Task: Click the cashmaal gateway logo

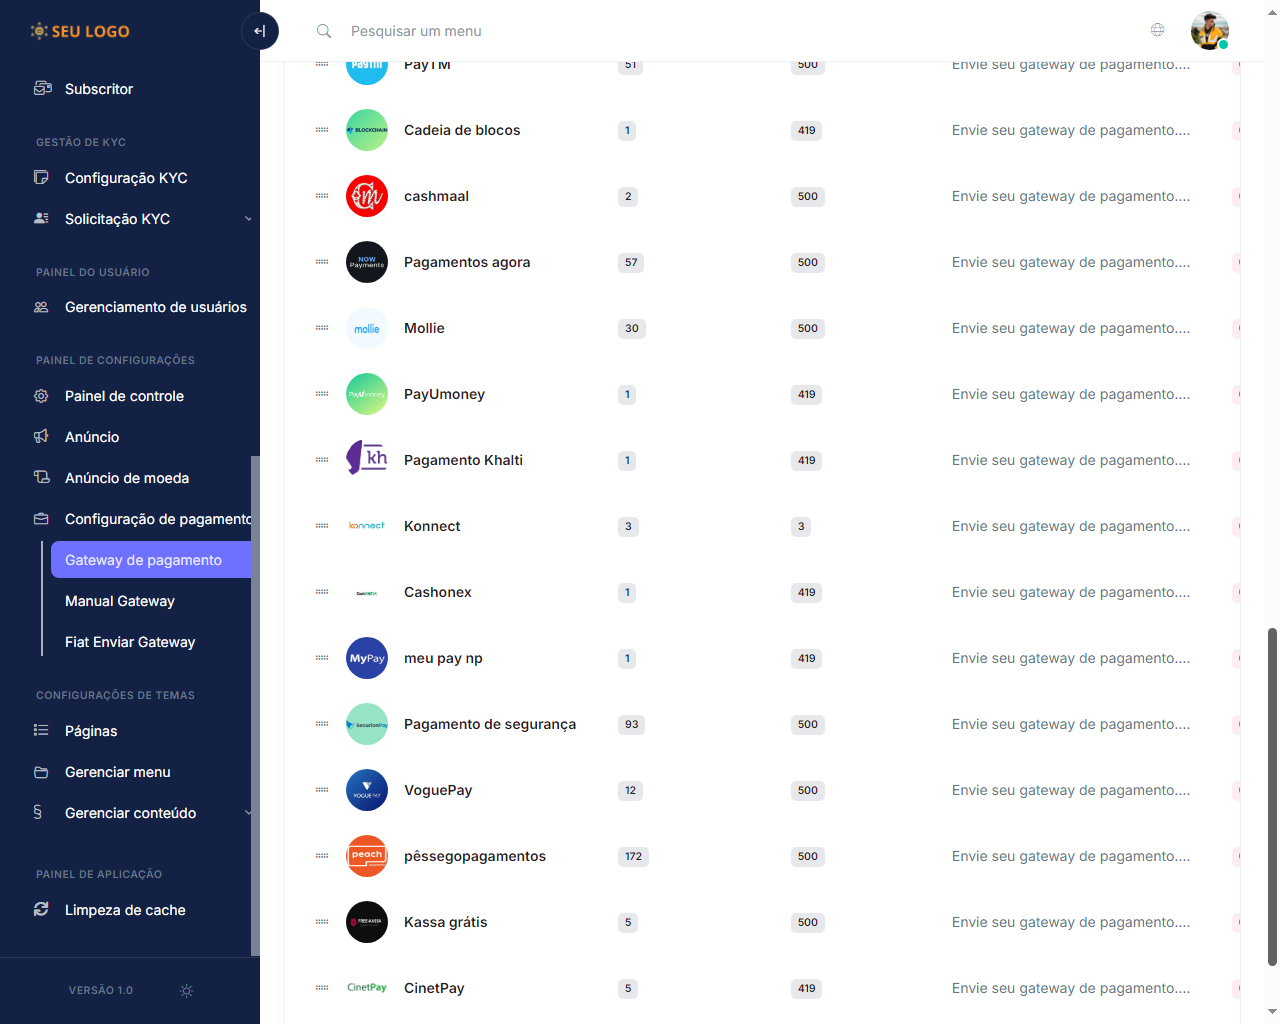Action: pos(367,196)
